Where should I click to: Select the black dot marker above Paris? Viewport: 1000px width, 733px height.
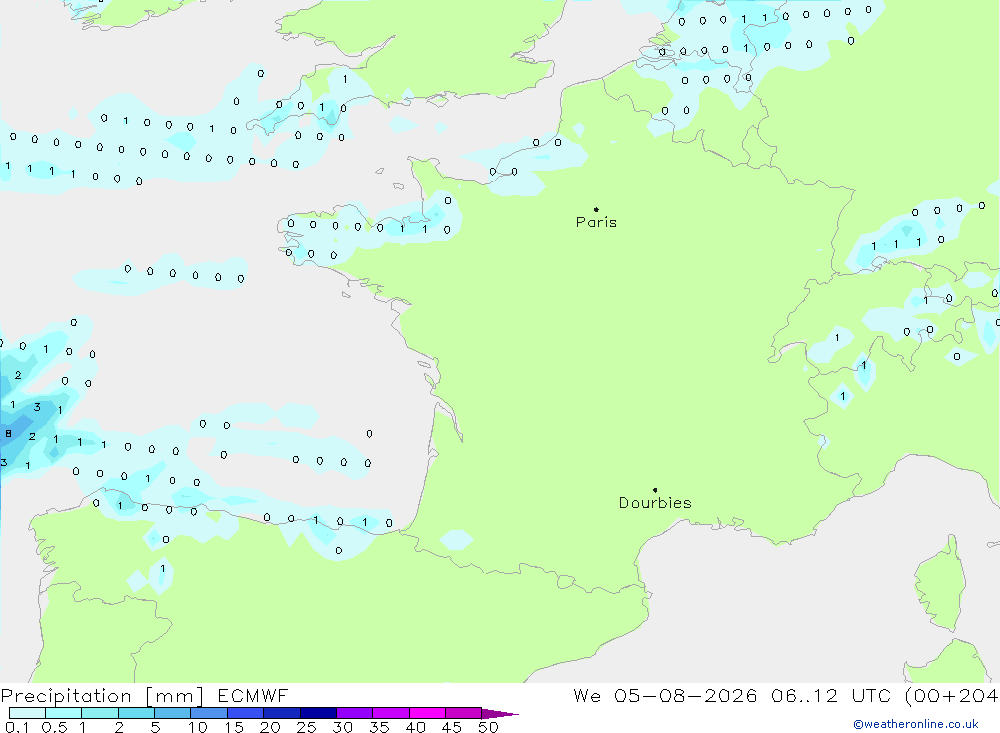tap(596, 209)
